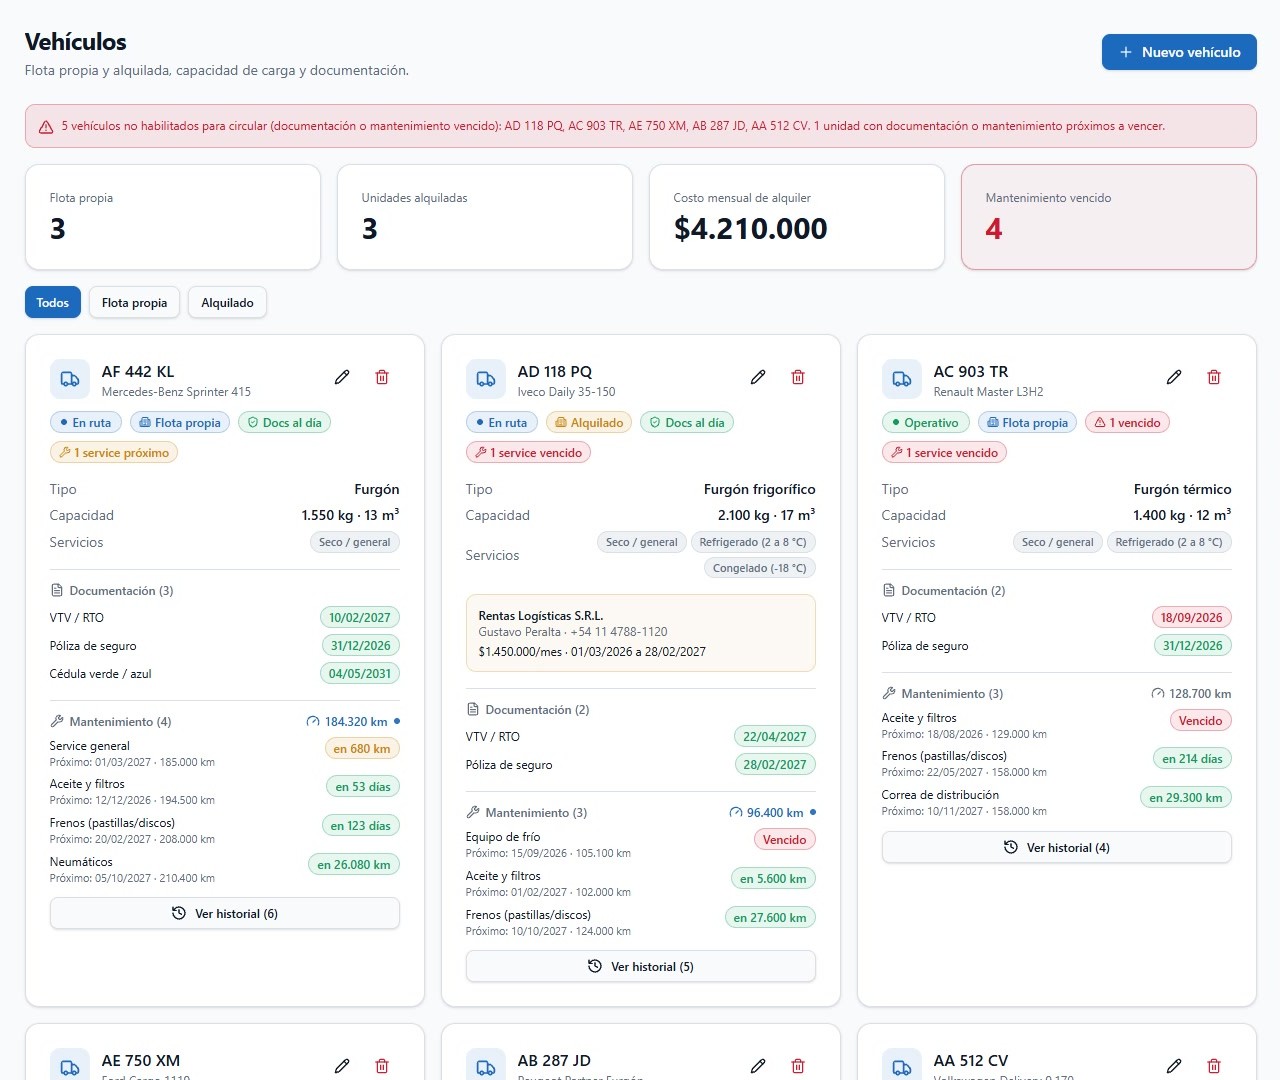Click the trash icon for AE 750 XM

(382, 1066)
